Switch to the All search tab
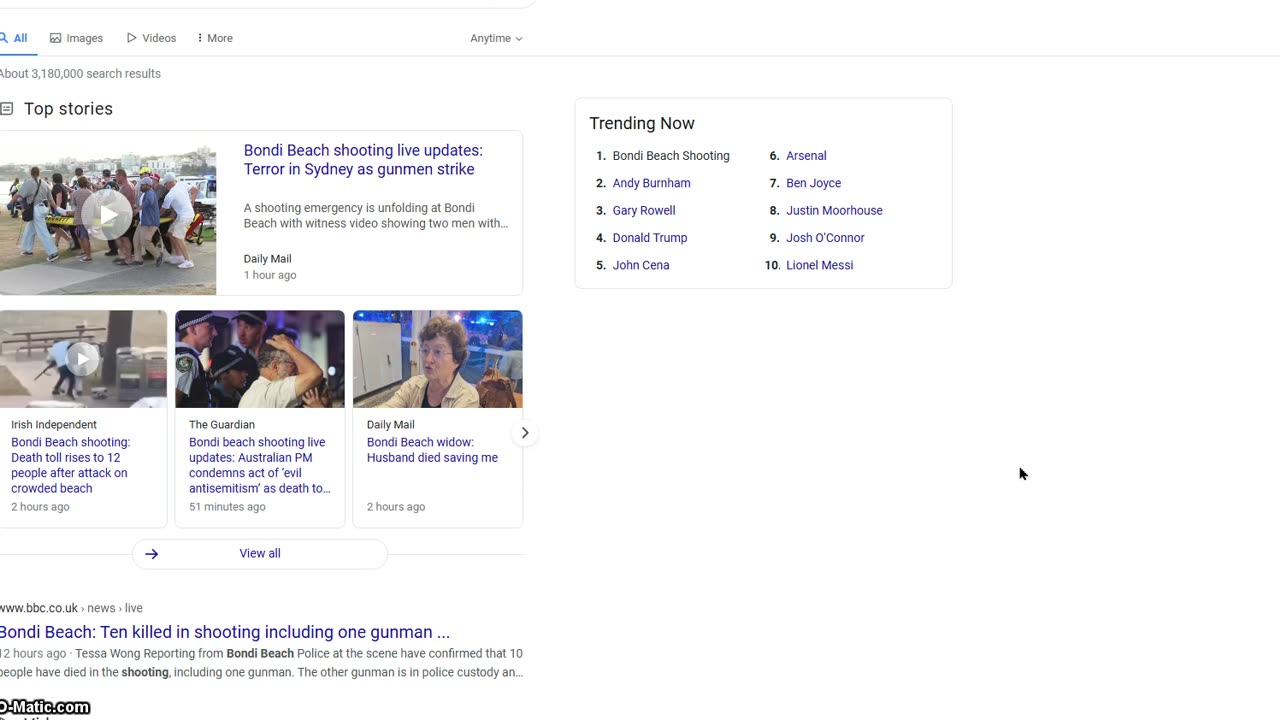The width and height of the screenshot is (1280, 720). 14,38
